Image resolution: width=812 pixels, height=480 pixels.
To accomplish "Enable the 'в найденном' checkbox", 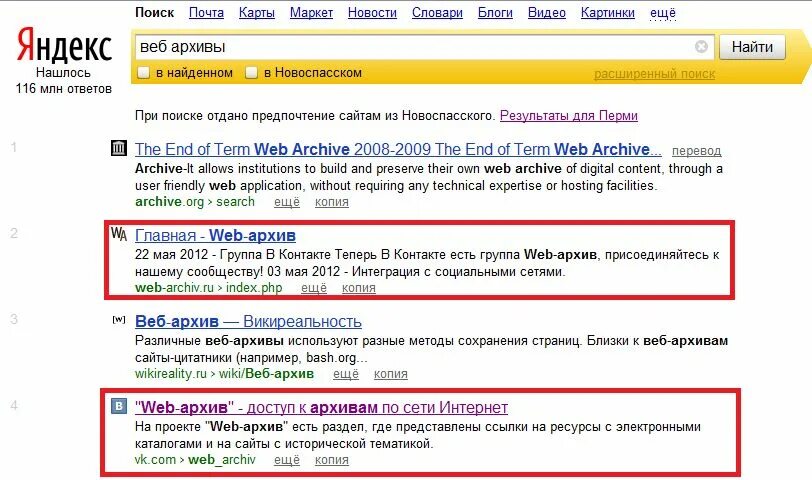I will (143, 72).
